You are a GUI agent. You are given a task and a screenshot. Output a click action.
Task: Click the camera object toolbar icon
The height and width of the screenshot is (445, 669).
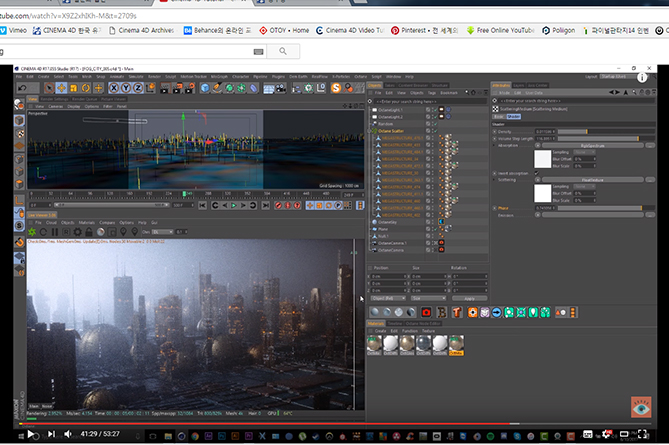281,88
